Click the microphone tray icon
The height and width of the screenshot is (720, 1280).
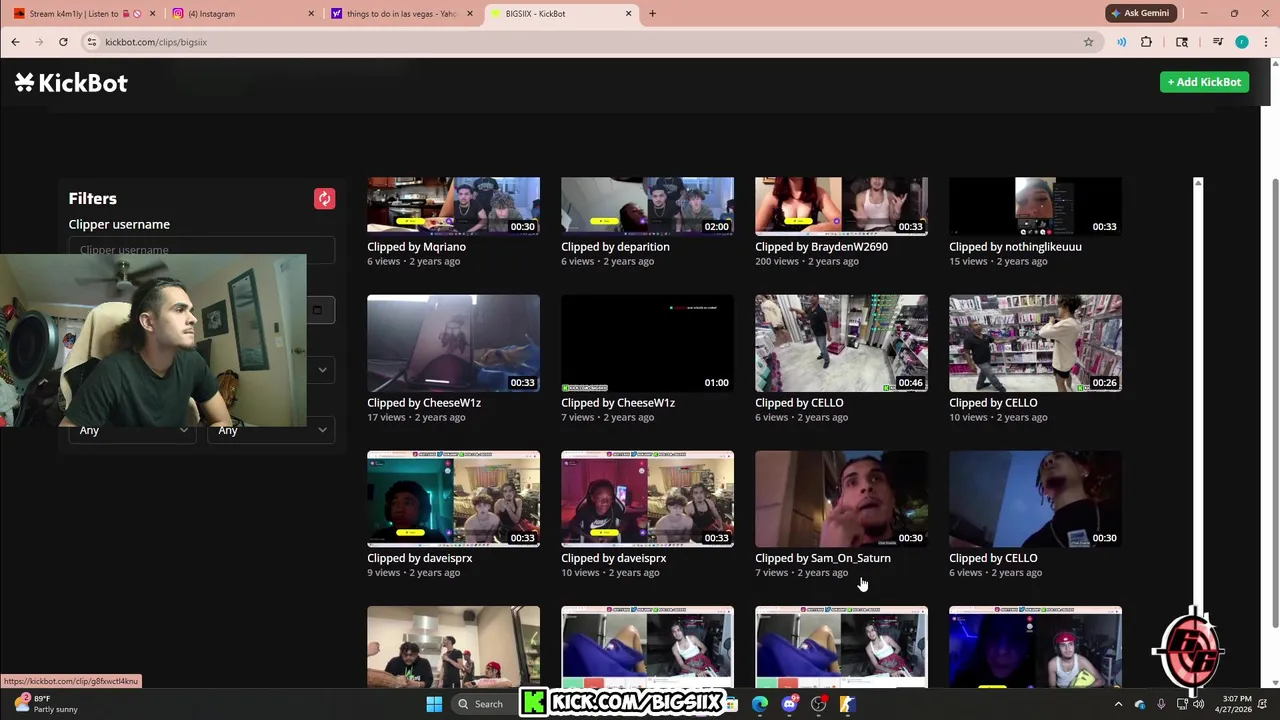(1161, 704)
